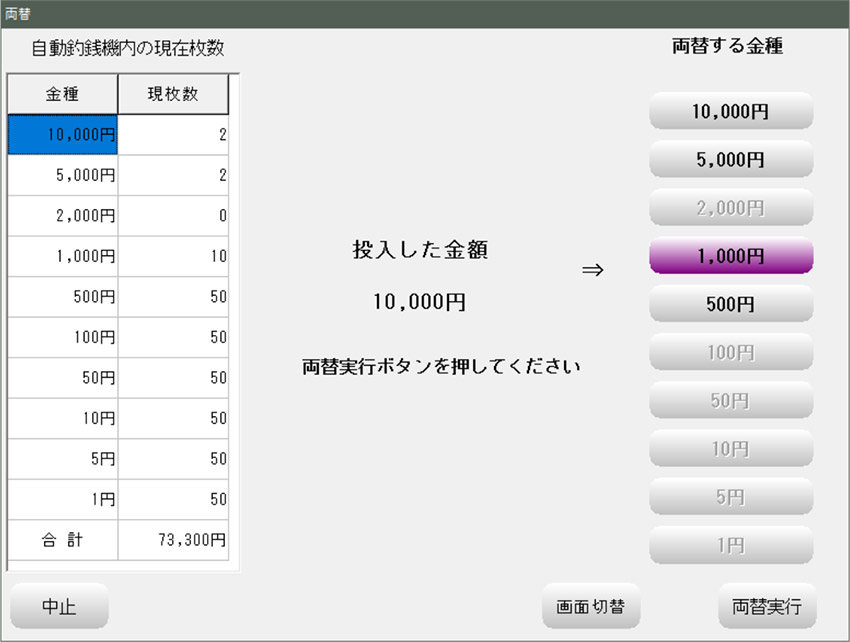This screenshot has width=850, height=642.
Task: Select the 10,000円 exchange denomination button
Action: coord(731,112)
